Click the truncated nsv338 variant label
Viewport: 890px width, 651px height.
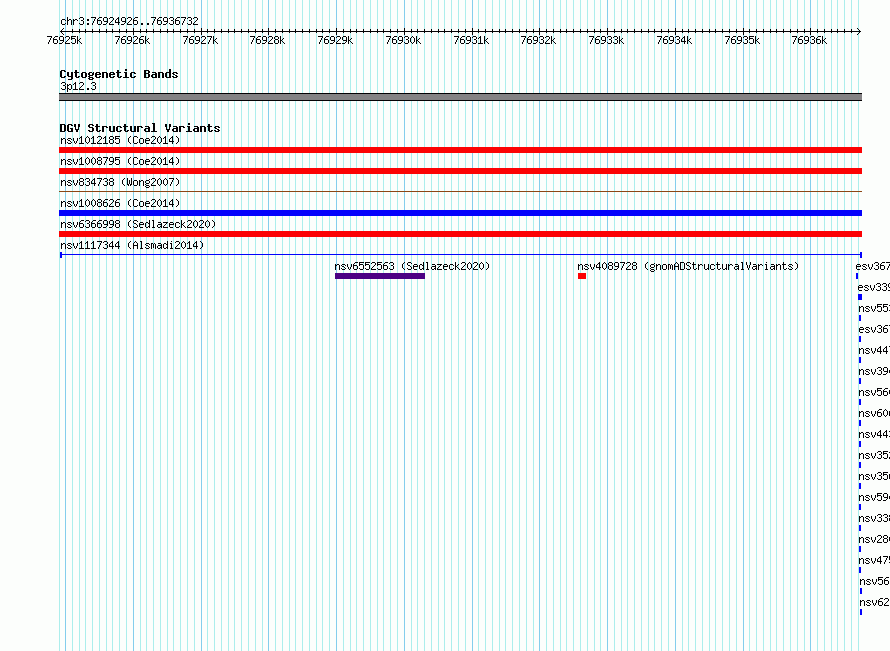pos(874,518)
